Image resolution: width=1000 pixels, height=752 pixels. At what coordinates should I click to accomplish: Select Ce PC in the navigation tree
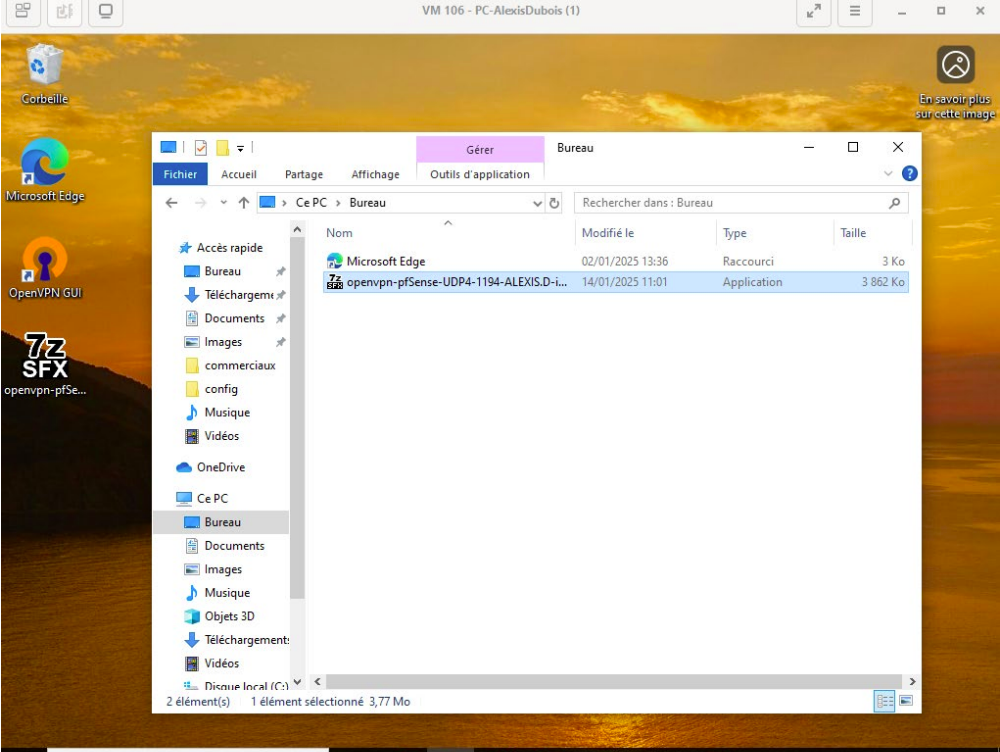pos(202,499)
